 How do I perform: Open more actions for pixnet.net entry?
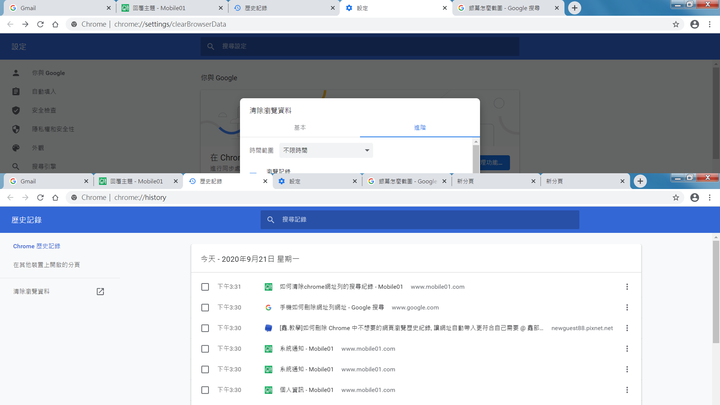[627, 328]
